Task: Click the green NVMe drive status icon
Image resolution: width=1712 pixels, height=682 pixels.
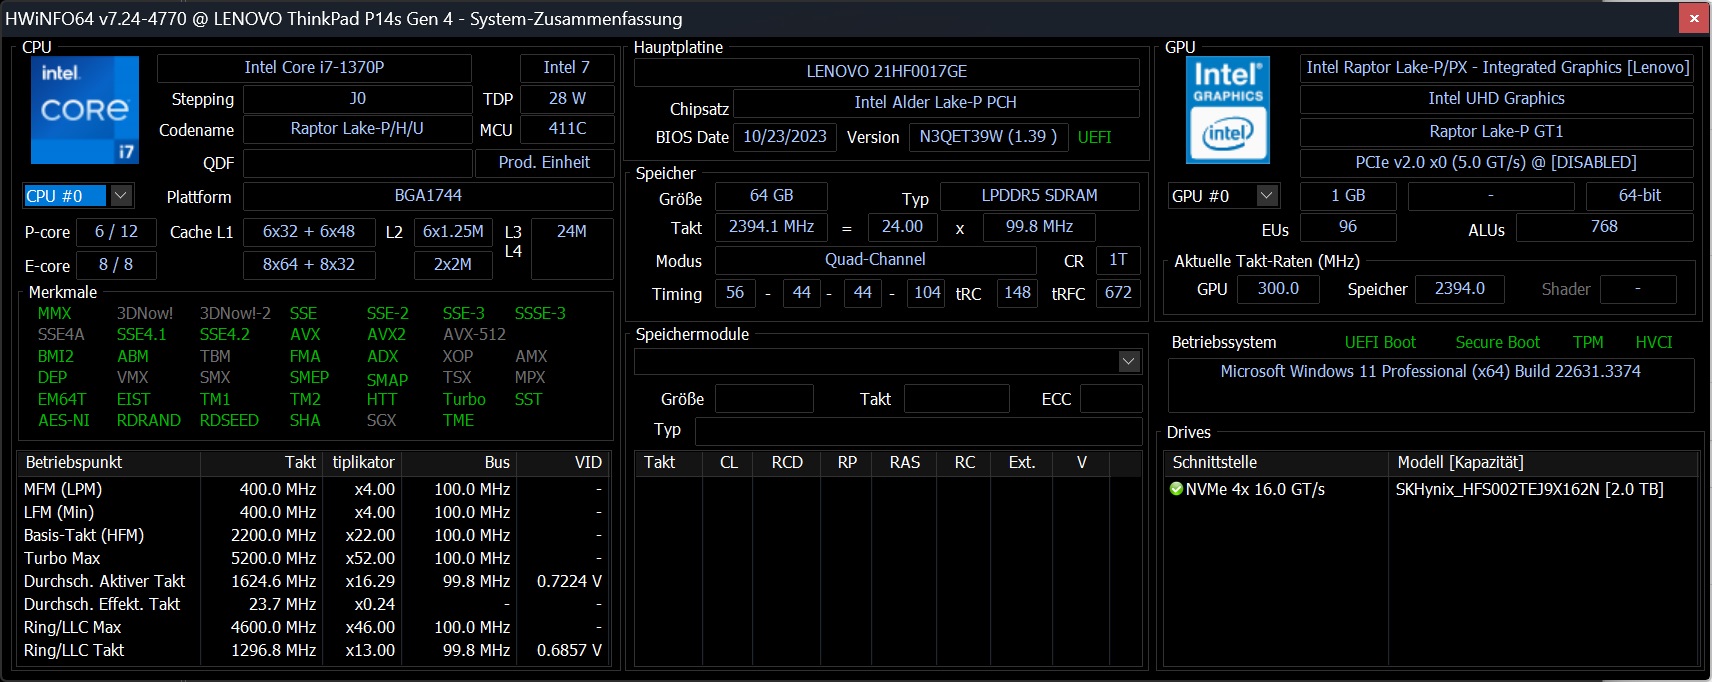Action: [1177, 489]
